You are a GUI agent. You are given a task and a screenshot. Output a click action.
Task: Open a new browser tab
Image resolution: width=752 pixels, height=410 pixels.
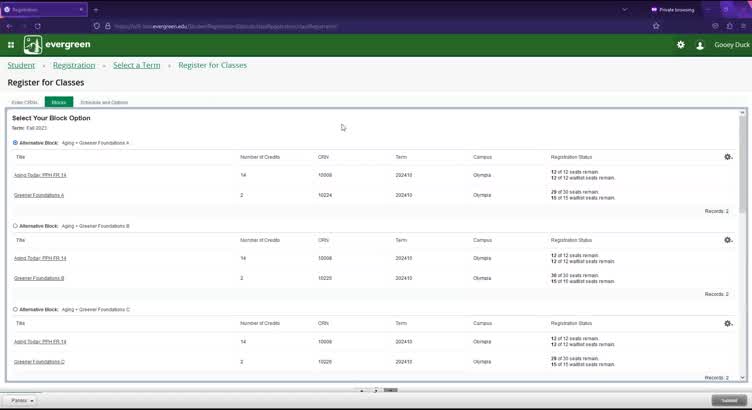click(96, 9)
